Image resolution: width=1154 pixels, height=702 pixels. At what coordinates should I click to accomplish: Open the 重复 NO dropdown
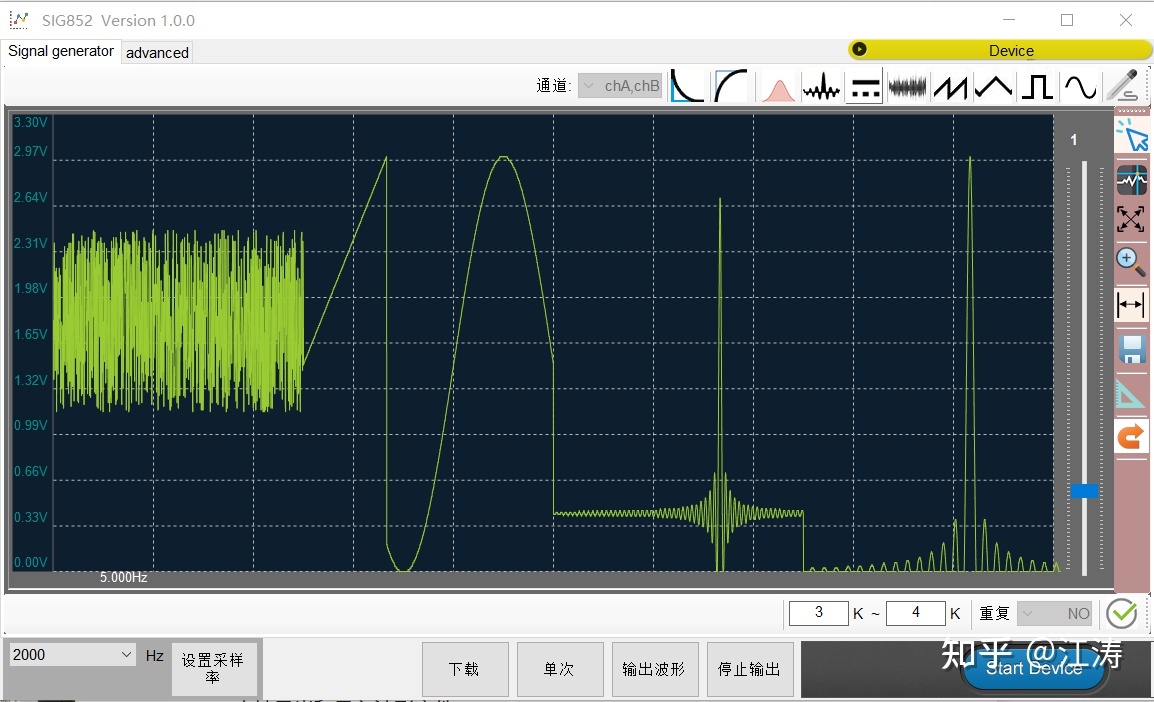click(x=1055, y=613)
